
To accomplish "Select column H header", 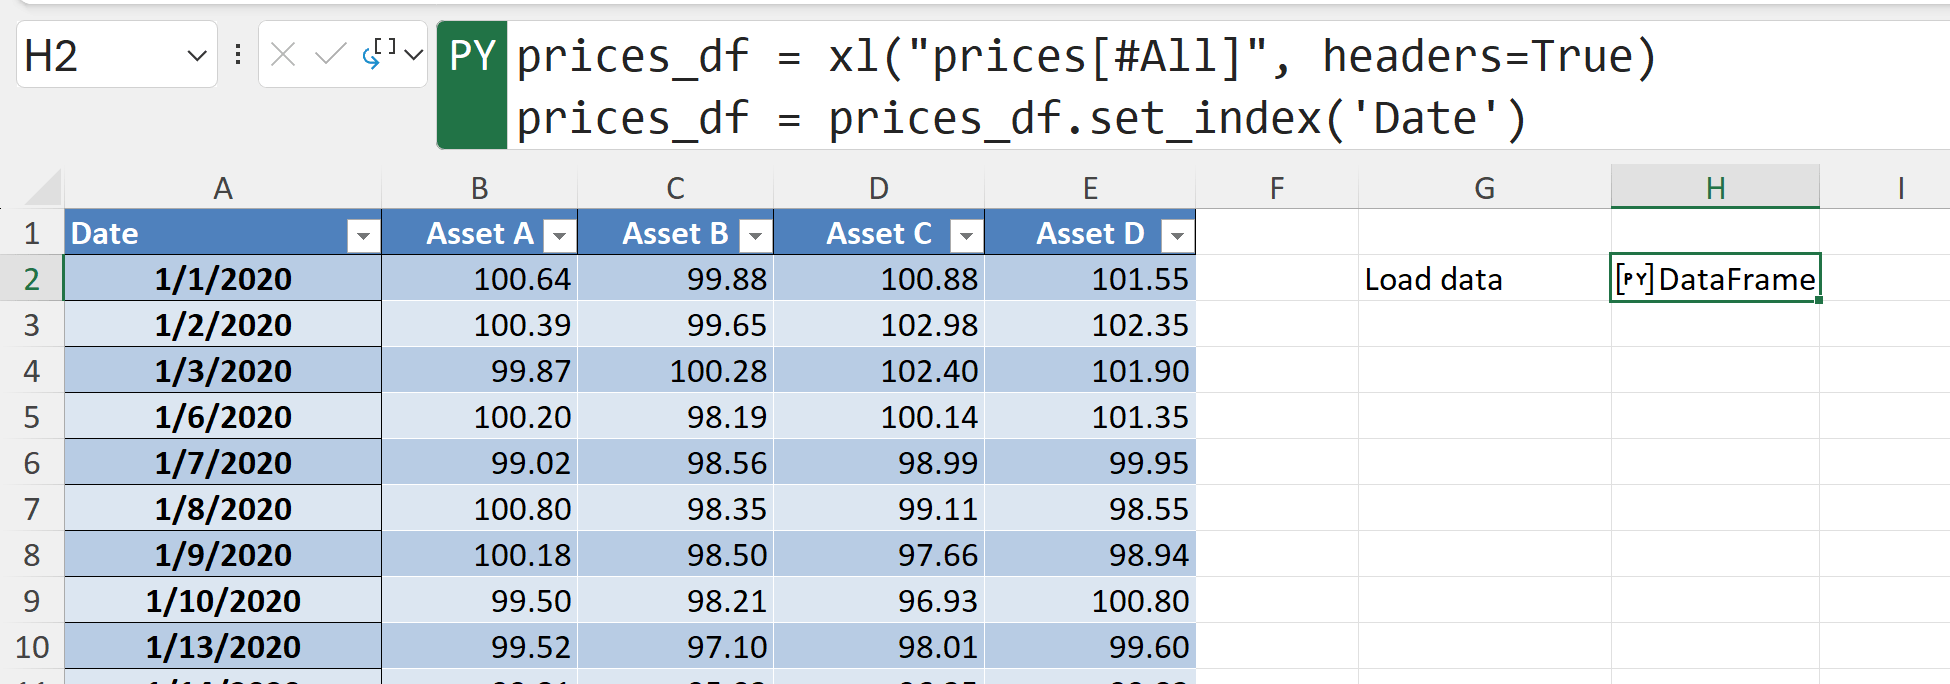I will point(1715,188).
